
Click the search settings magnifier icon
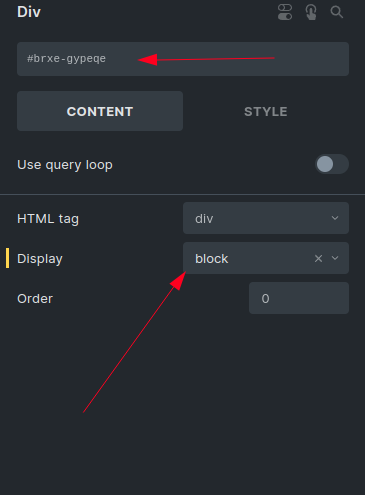click(x=337, y=12)
